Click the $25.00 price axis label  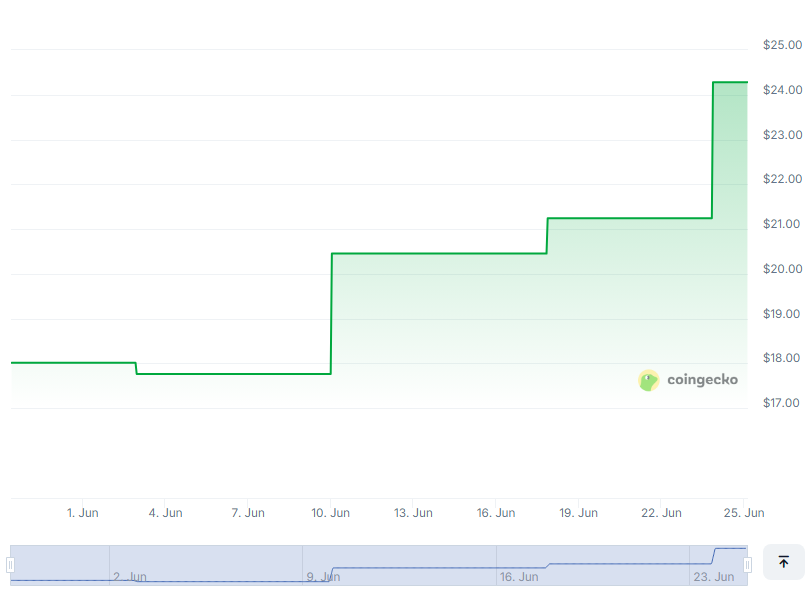(x=782, y=45)
